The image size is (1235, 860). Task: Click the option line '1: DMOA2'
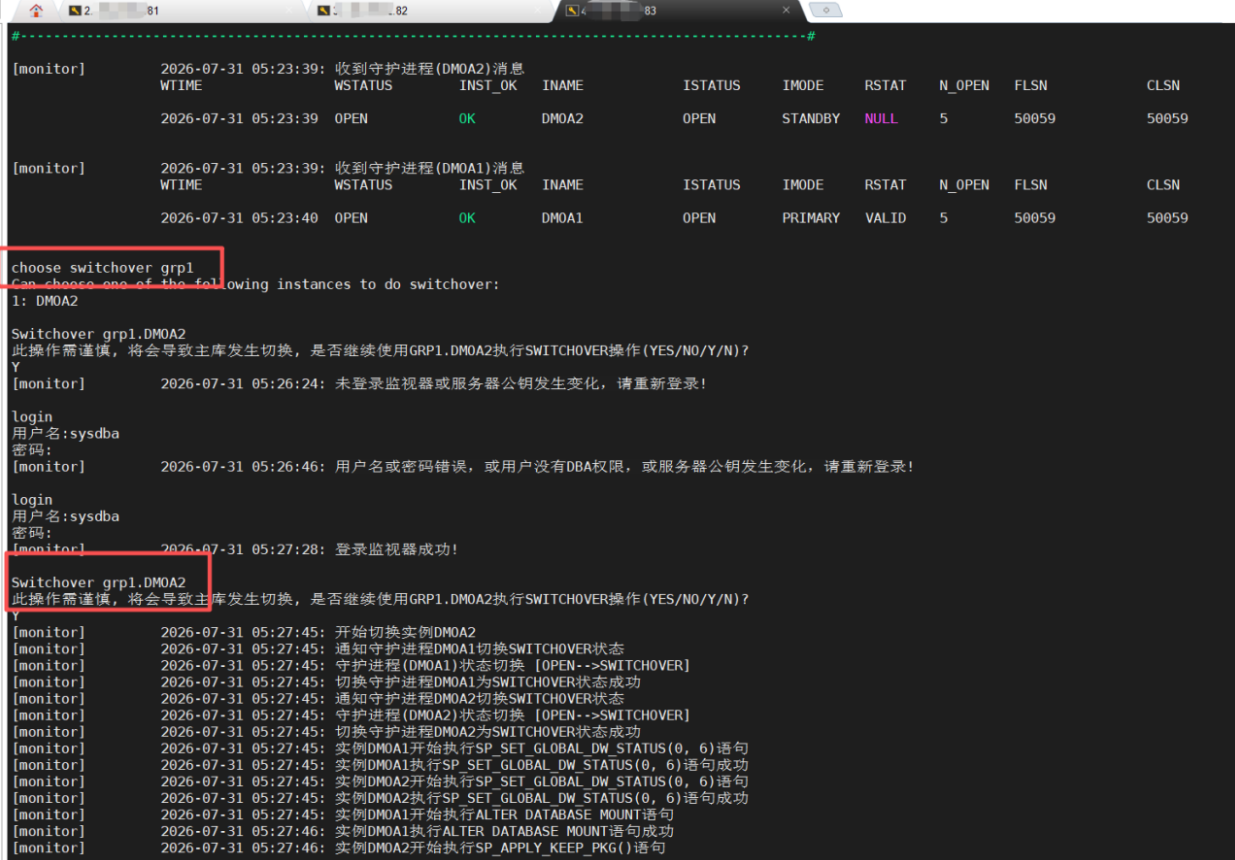tap(44, 301)
